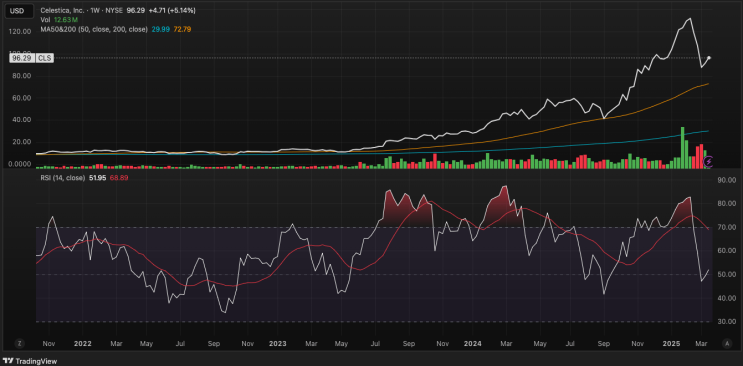Click the 96.29 price label
Viewport: 743px width, 366px height.
click(x=21, y=58)
